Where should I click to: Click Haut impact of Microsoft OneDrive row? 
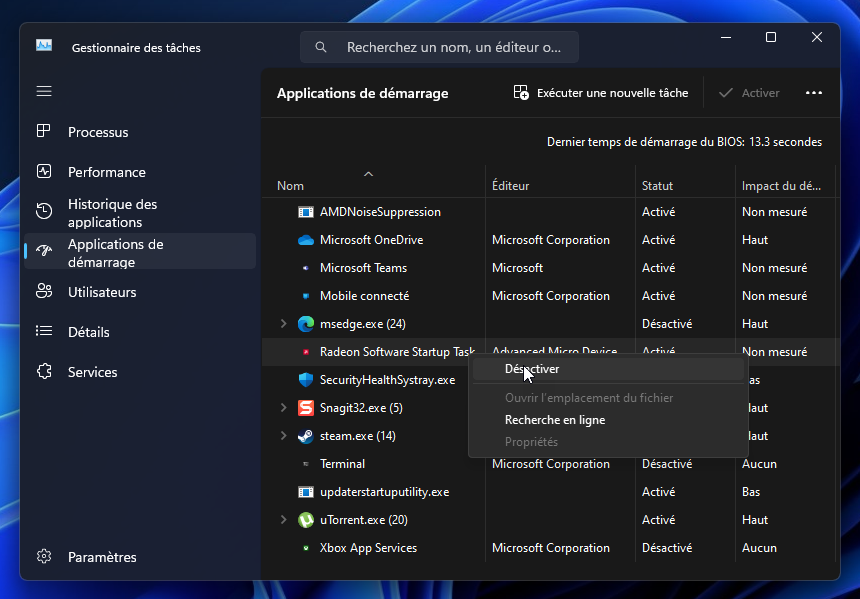tap(755, 240)
